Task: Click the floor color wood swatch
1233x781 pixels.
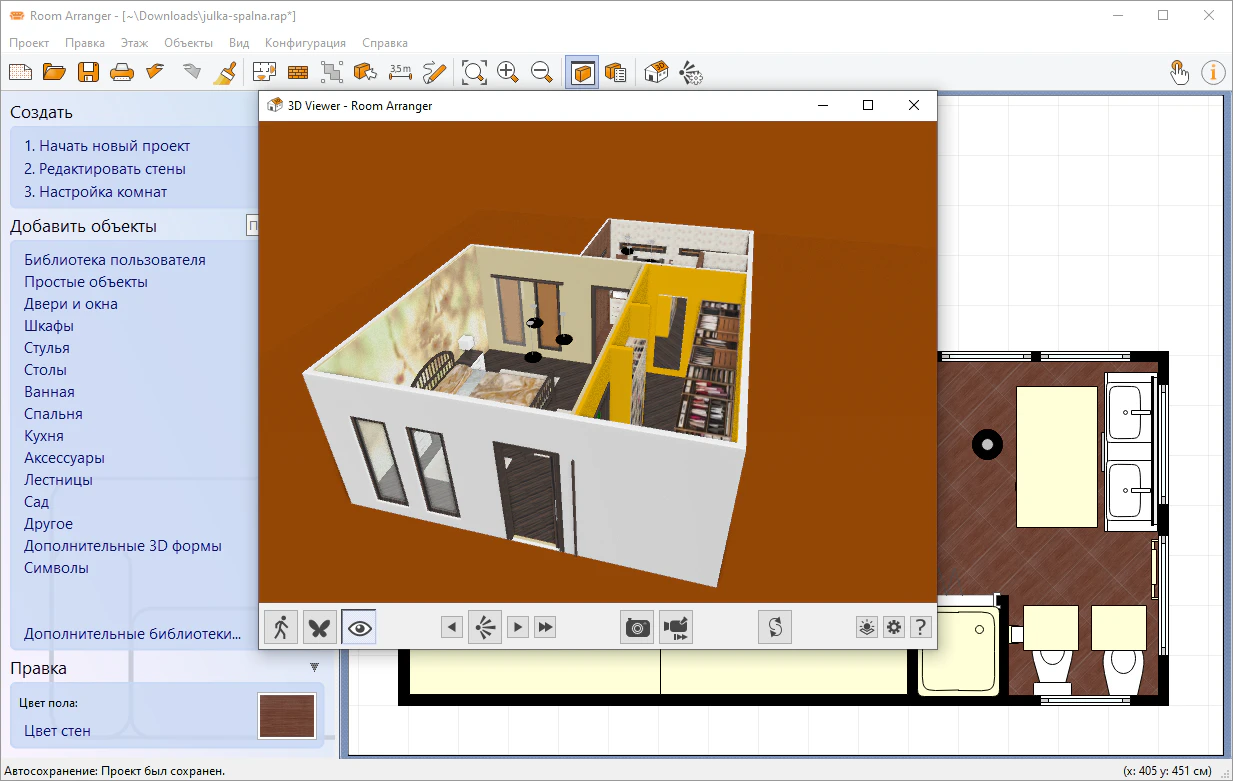Action: point(287,716)
